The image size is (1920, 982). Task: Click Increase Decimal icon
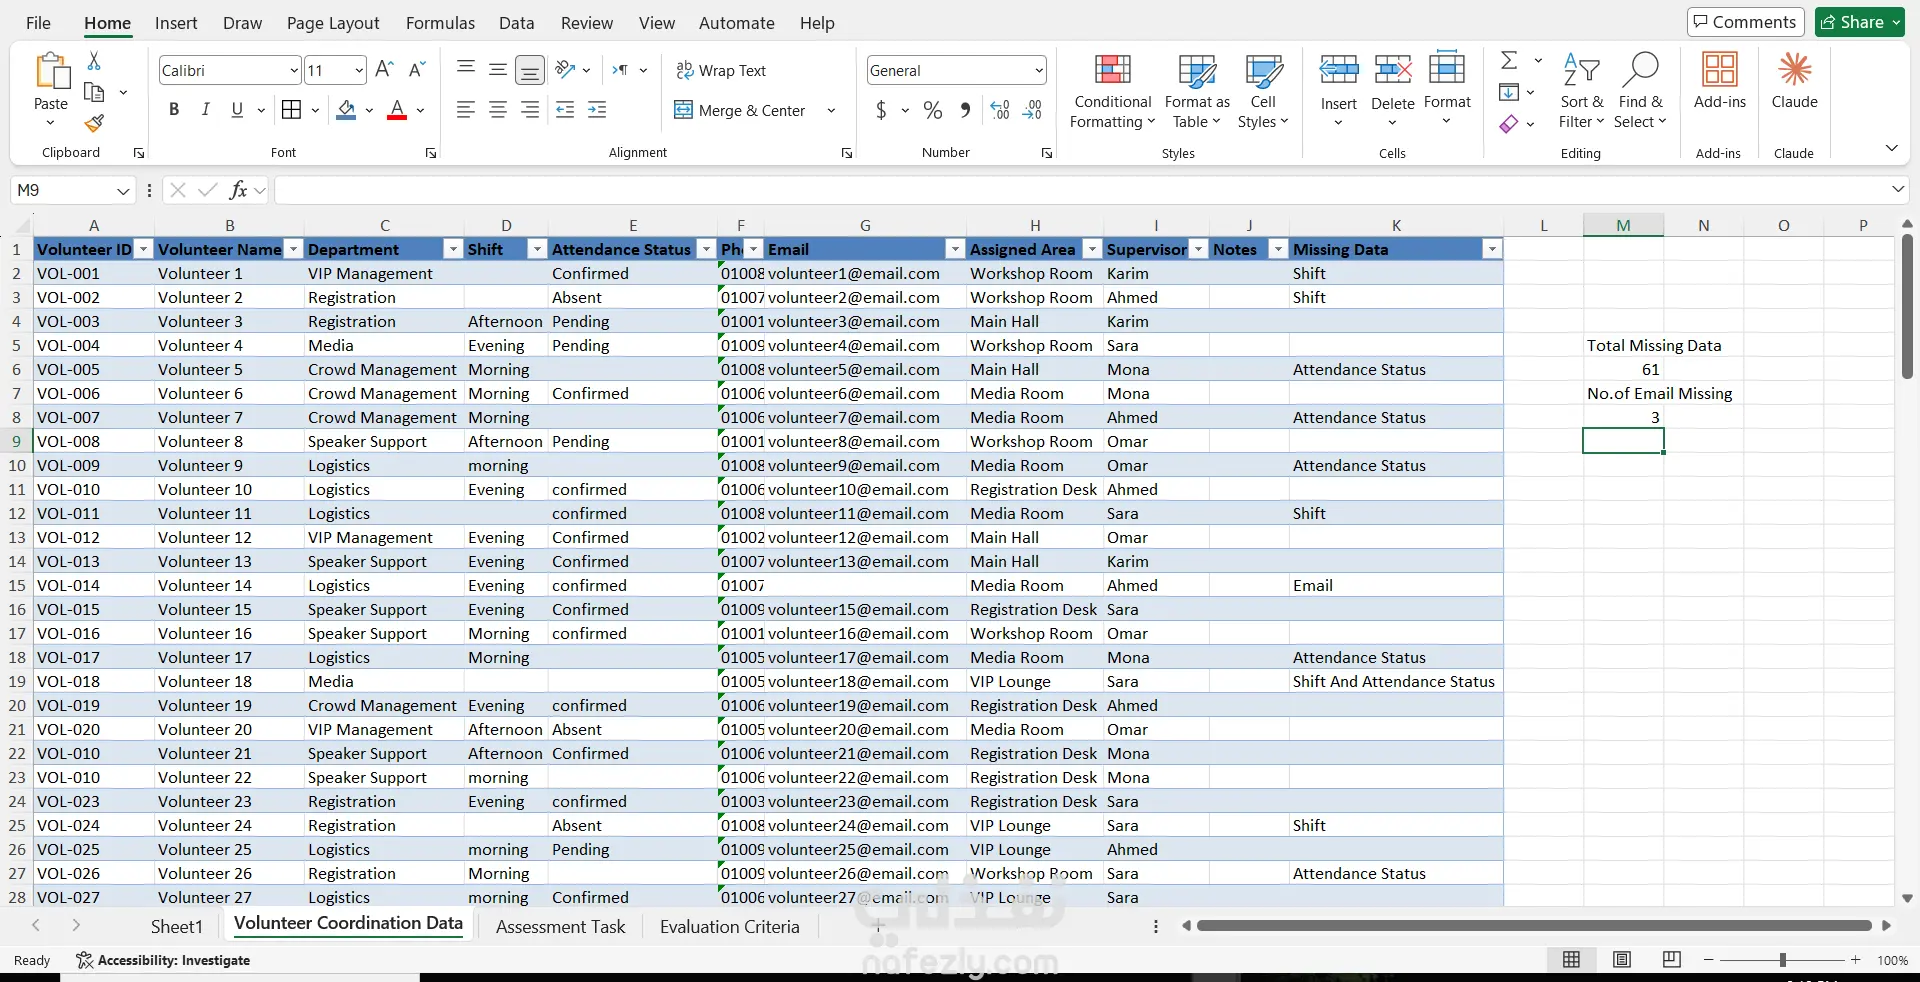1000,110
